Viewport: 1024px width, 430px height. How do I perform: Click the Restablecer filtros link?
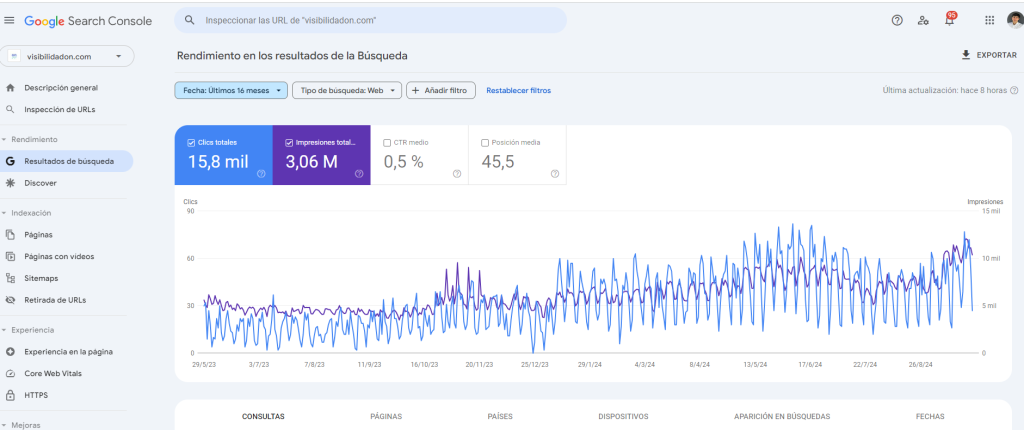pos(518,90)
